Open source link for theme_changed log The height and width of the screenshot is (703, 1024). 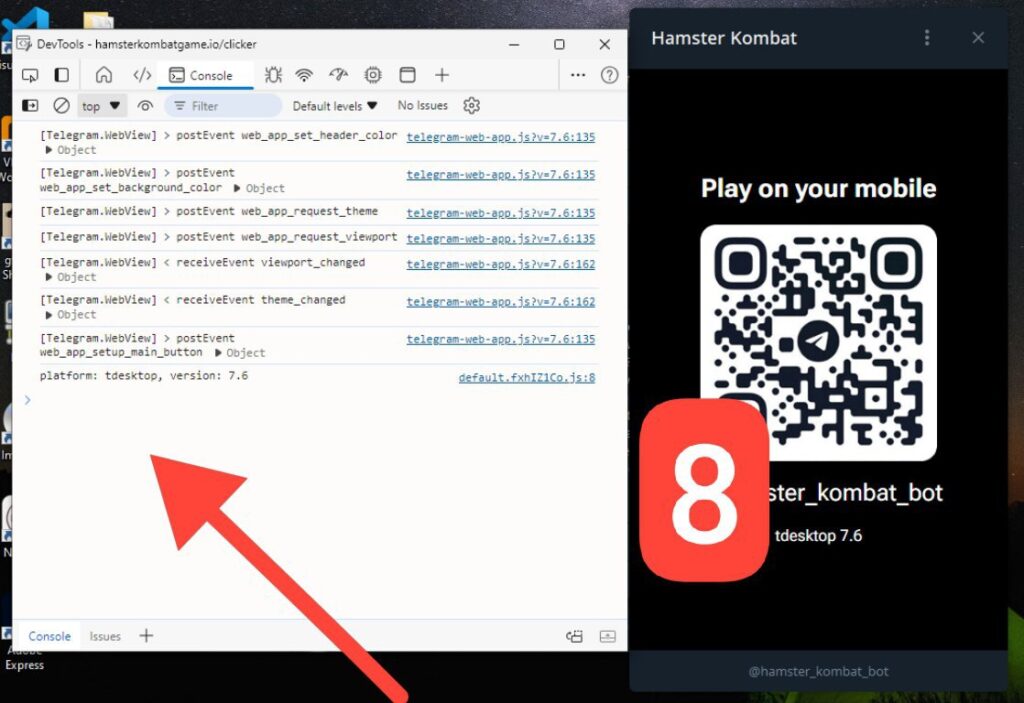pyautogui.click(x=501, y=302)
